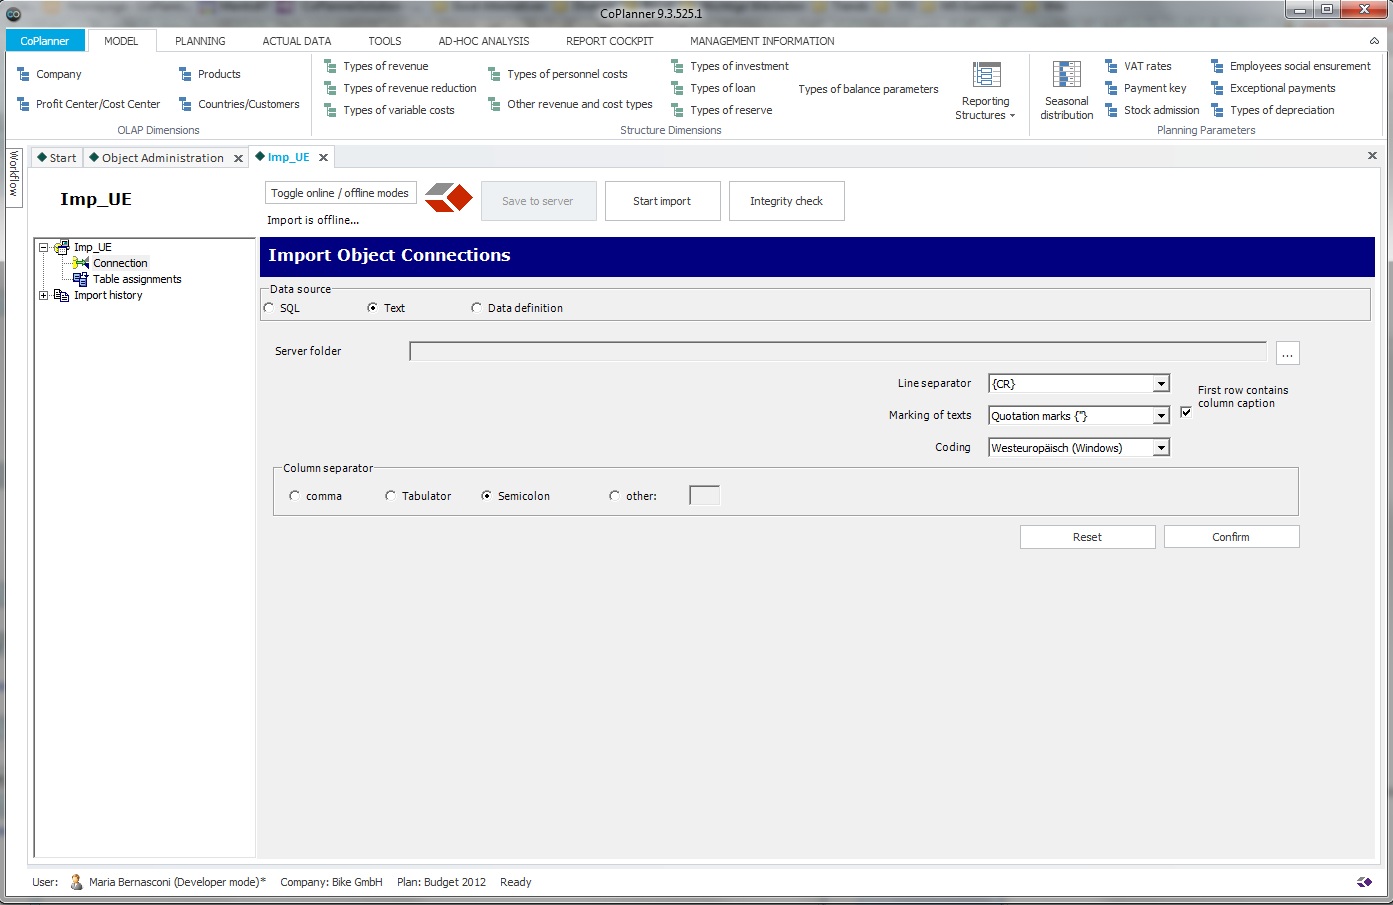This screenshot has width=1393, height=905.
Task: Click the Import history tree icon
Action: (x=61, y=295)
